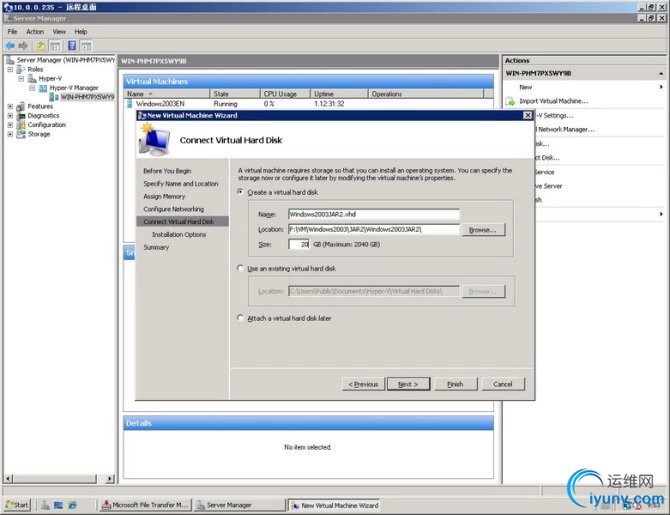
Task: Click the Start button on taskbar
Action: pyautogui.click(x=18, y=505)
